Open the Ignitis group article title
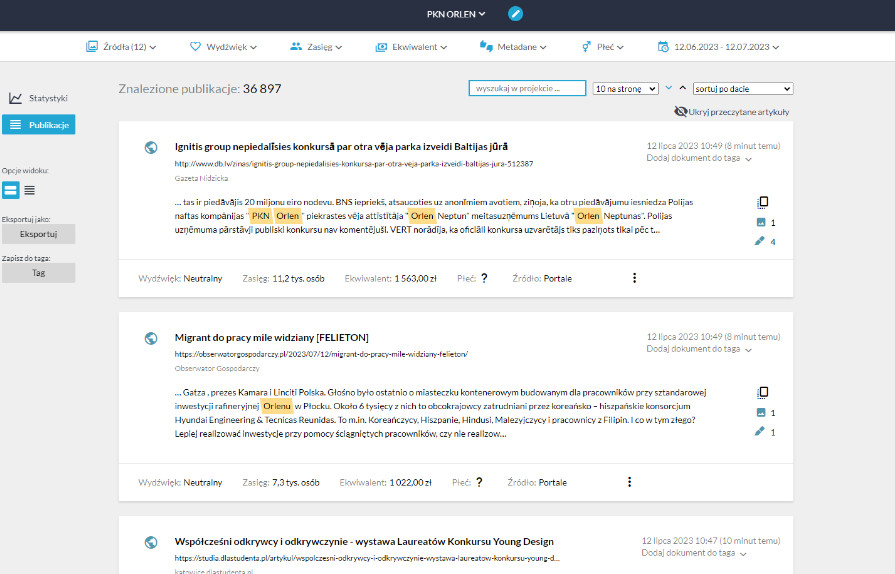Screen dimensions: 895x574 [x=341, y=147]
